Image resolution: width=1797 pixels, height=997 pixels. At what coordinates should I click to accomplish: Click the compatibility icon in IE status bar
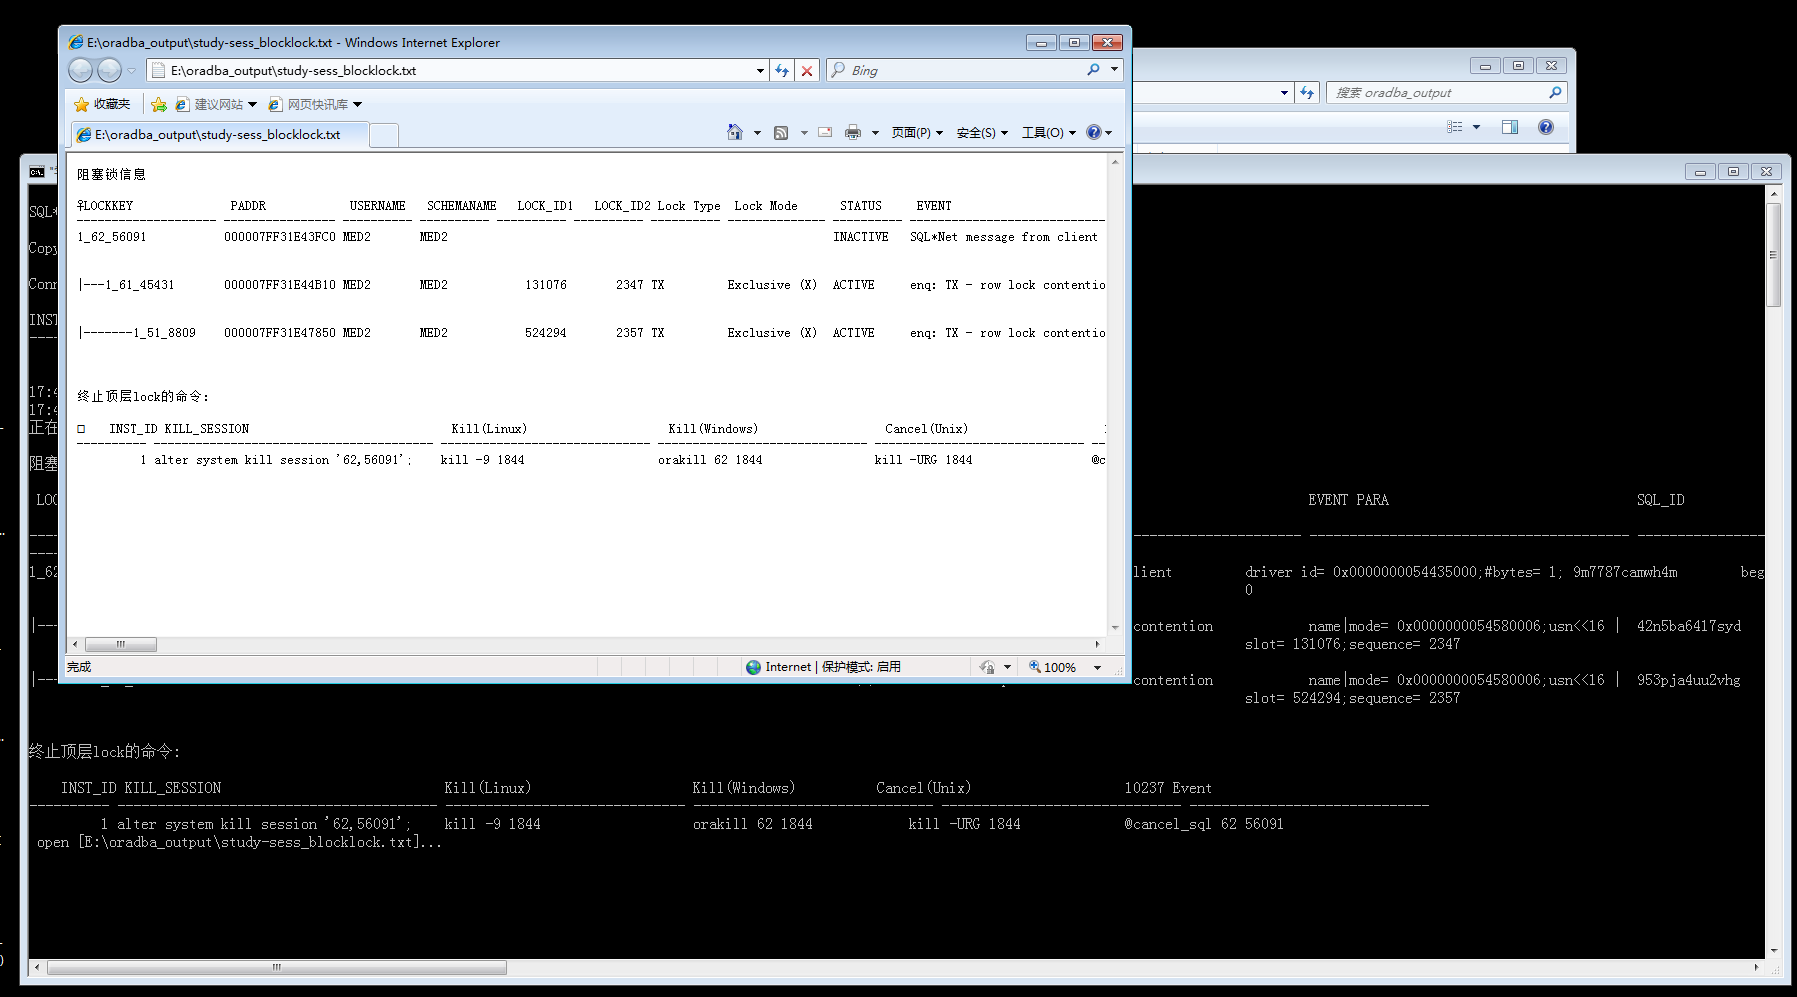click(988, 667)
